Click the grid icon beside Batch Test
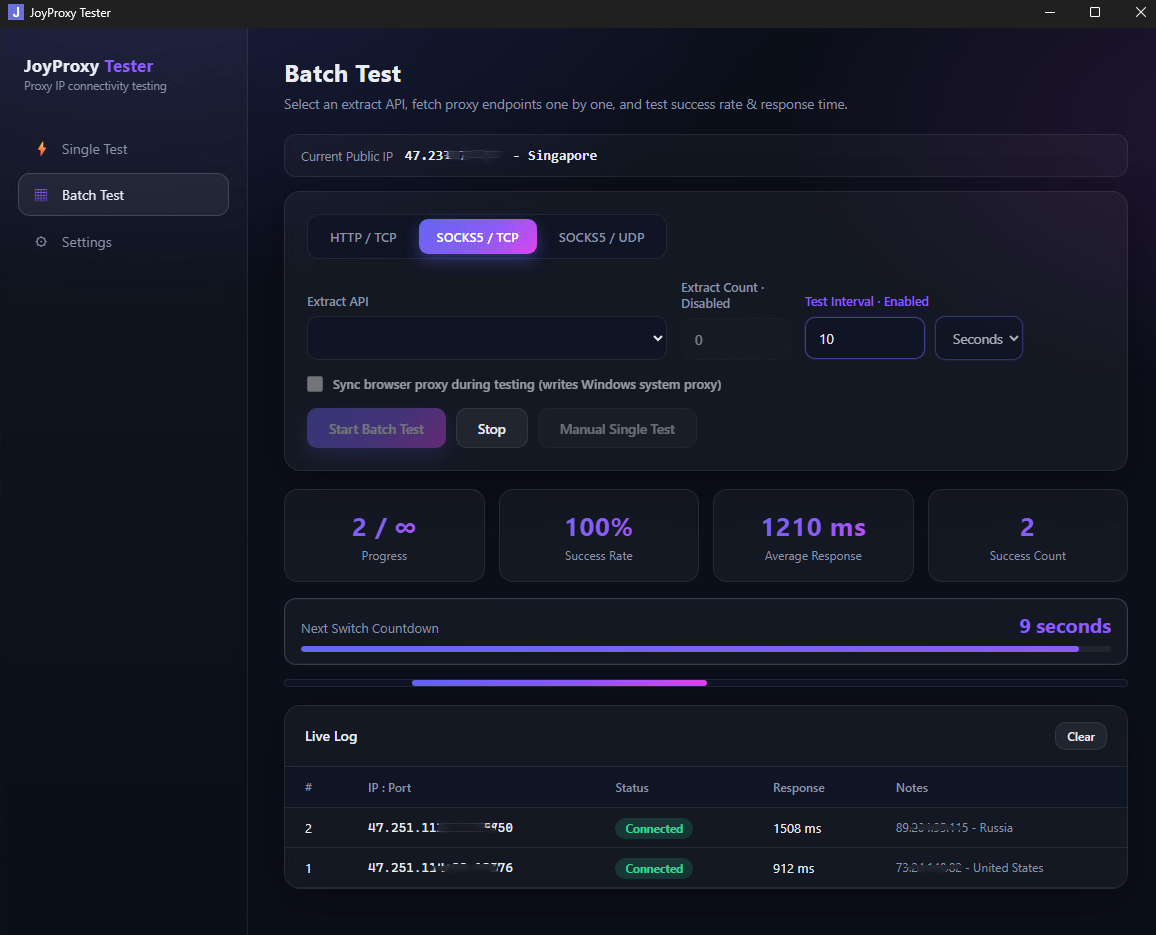This screenshot has height=935, width=1156. (41, 195)
